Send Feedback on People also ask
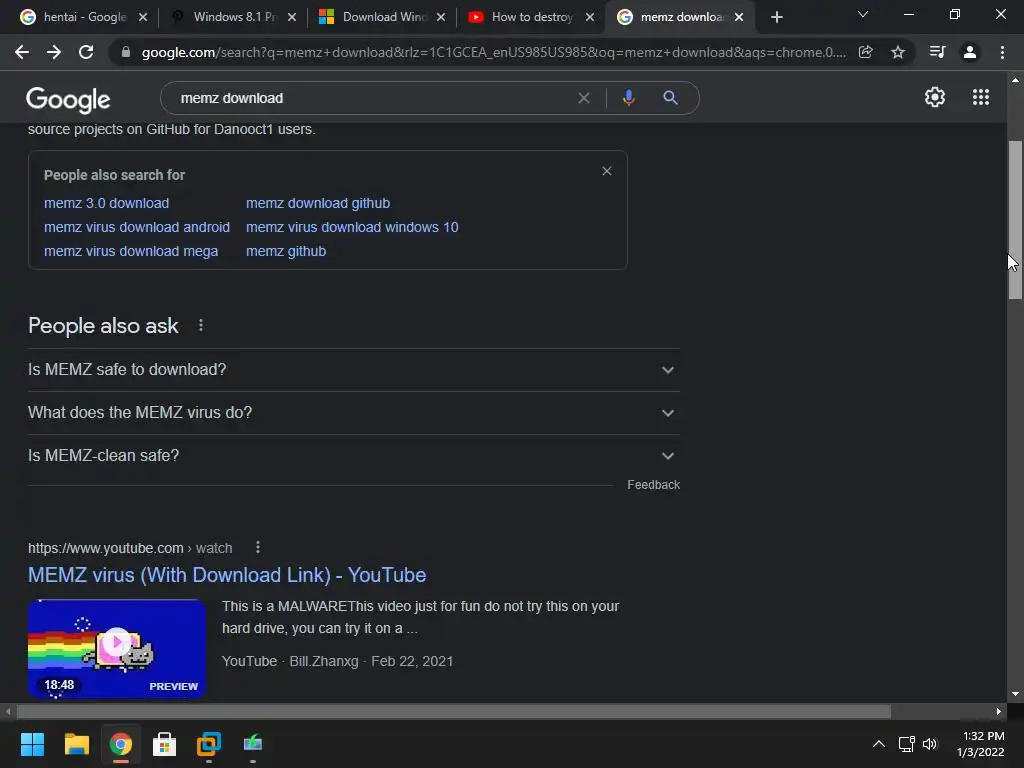The width and height of the screenshot is (1024, 768). pyautogui.click(x=653, y=485)
